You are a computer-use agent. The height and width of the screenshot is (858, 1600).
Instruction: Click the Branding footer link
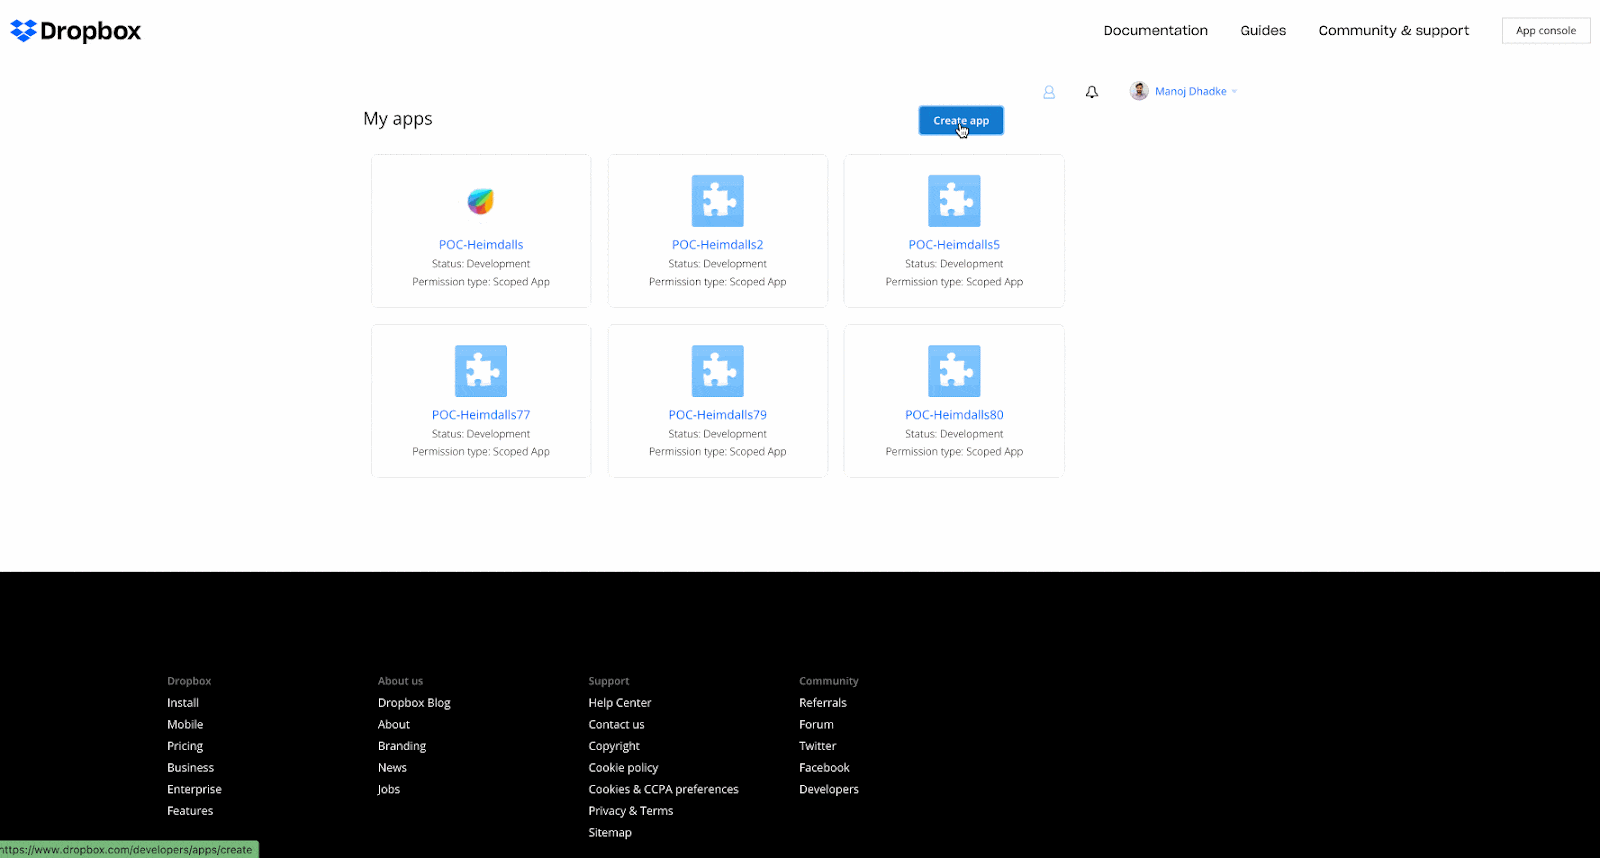[x=402, y=746]
